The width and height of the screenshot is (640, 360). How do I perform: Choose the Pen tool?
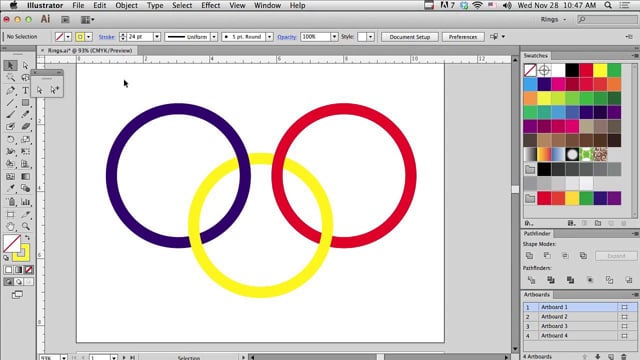(11, 90)
